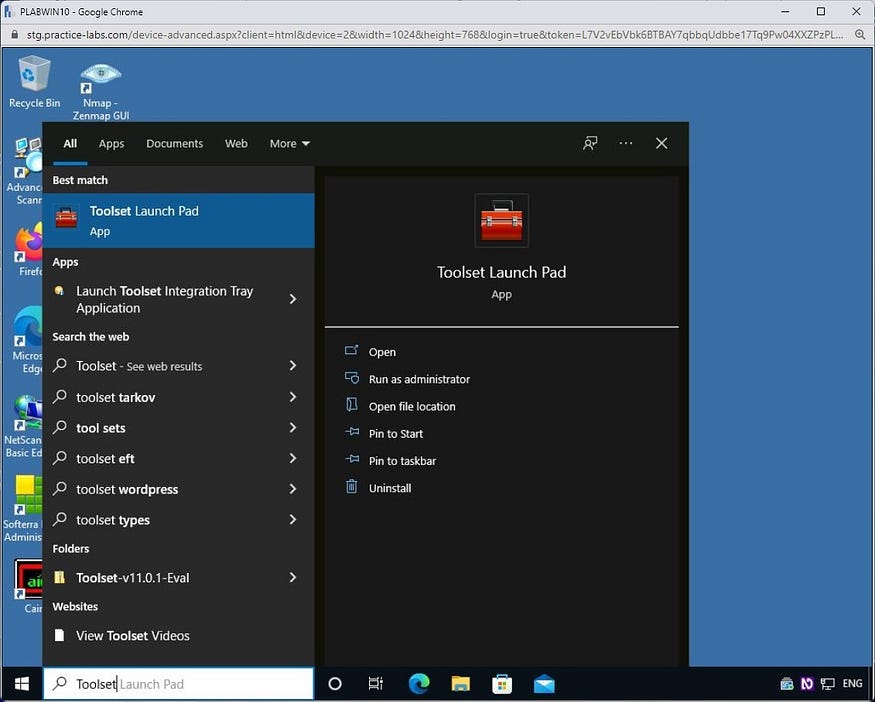Viewport: 875px width, 702px height.
Task: Click Open in the preview actions
Action: click(382, 352)
